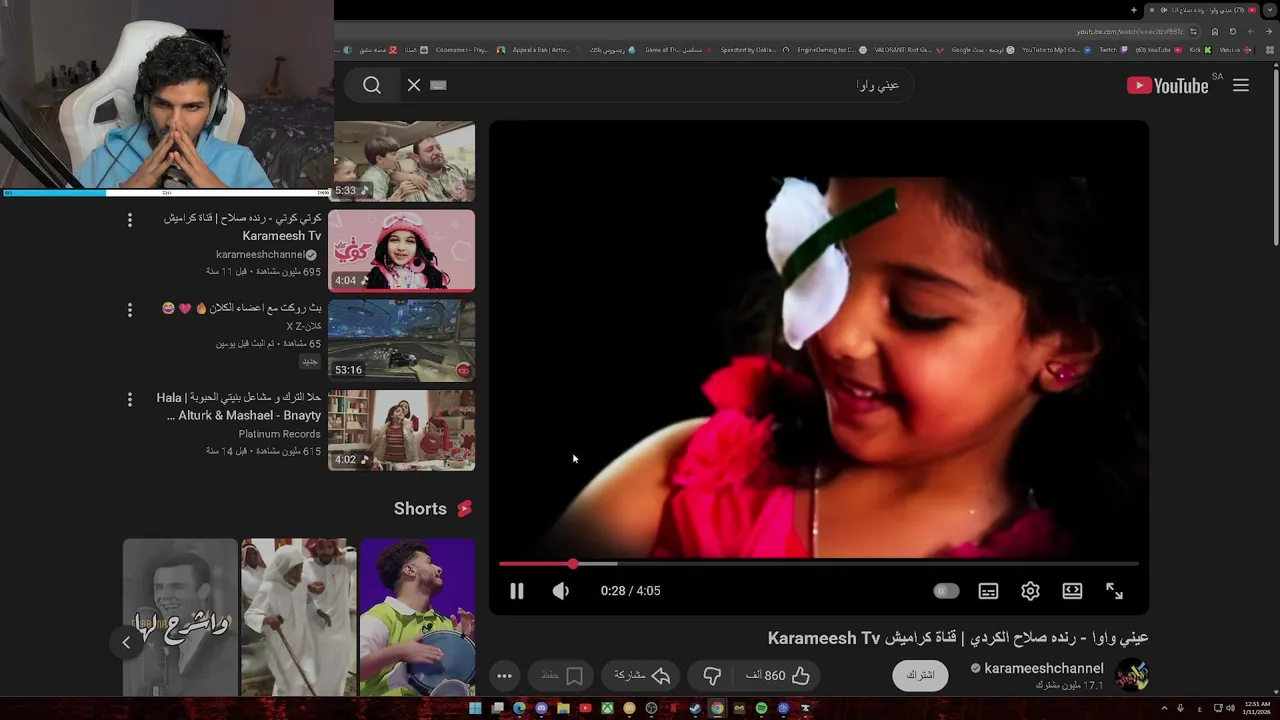Open options menu for كوتي كوتي video
Image resolution: width=1280 pixels, height=720 pixels.
pos(129,220)
